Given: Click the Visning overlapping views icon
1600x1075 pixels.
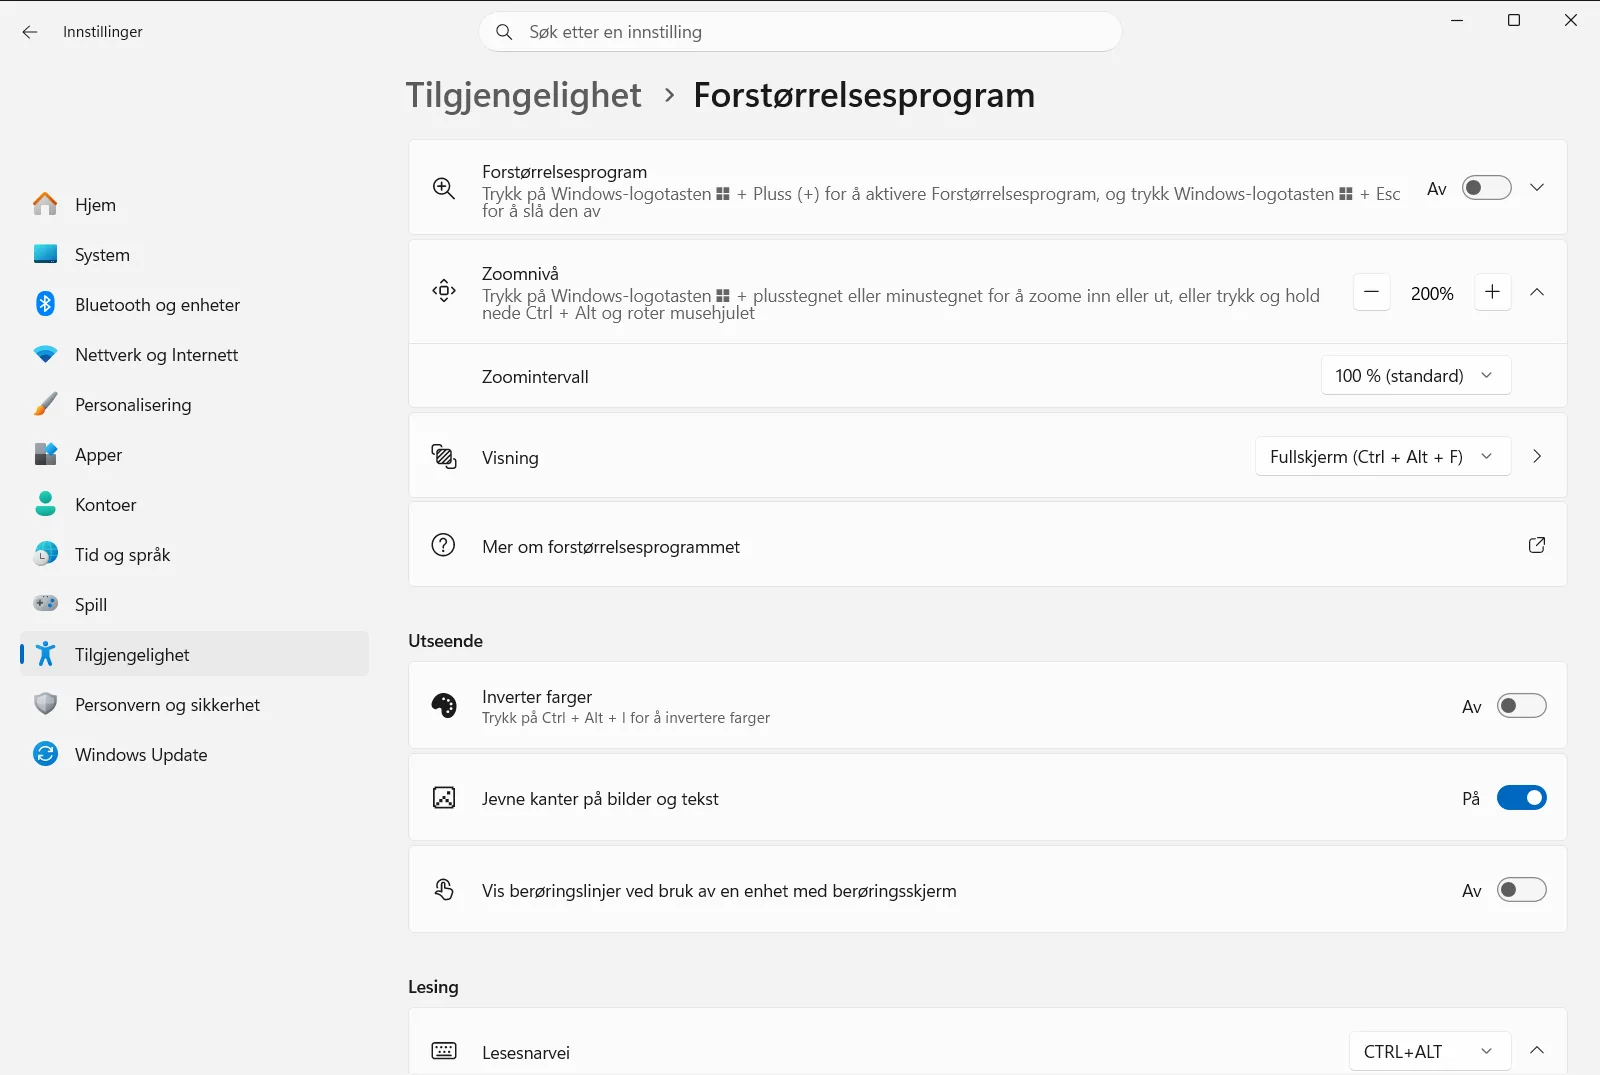Looking at the screenshot, I should point(444,456).
